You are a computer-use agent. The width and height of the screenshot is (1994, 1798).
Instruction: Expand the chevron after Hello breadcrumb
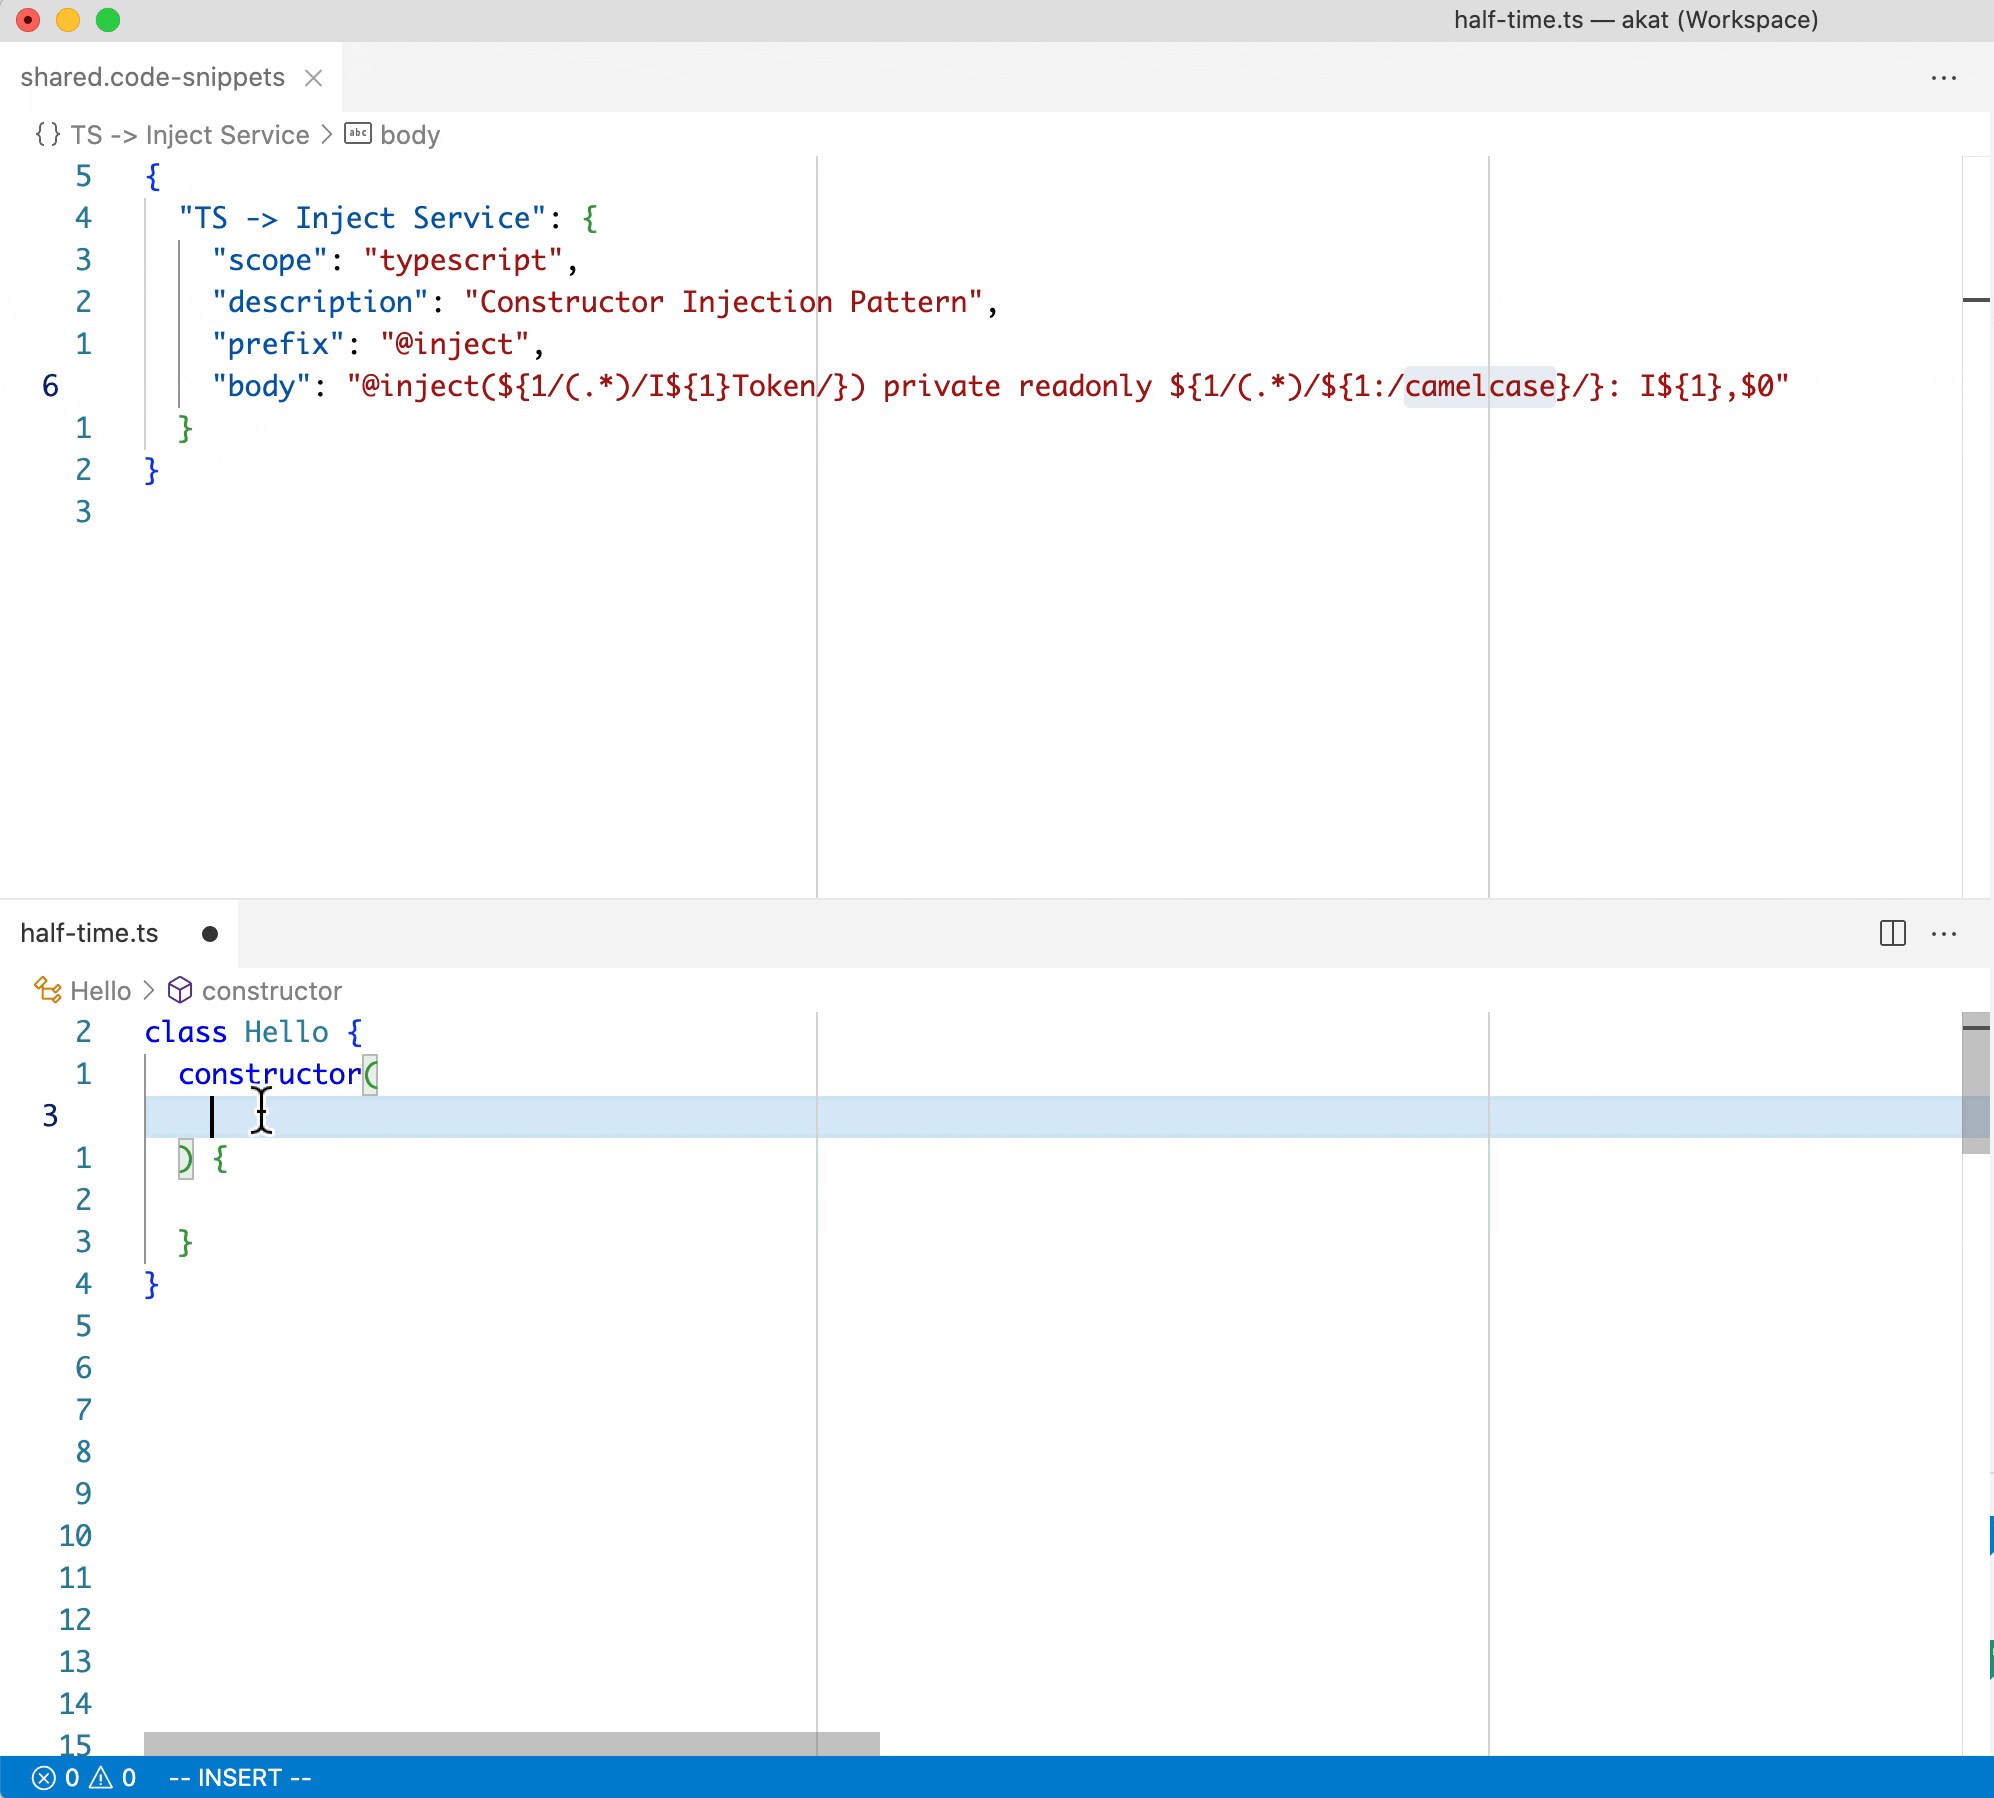(150, 990)
